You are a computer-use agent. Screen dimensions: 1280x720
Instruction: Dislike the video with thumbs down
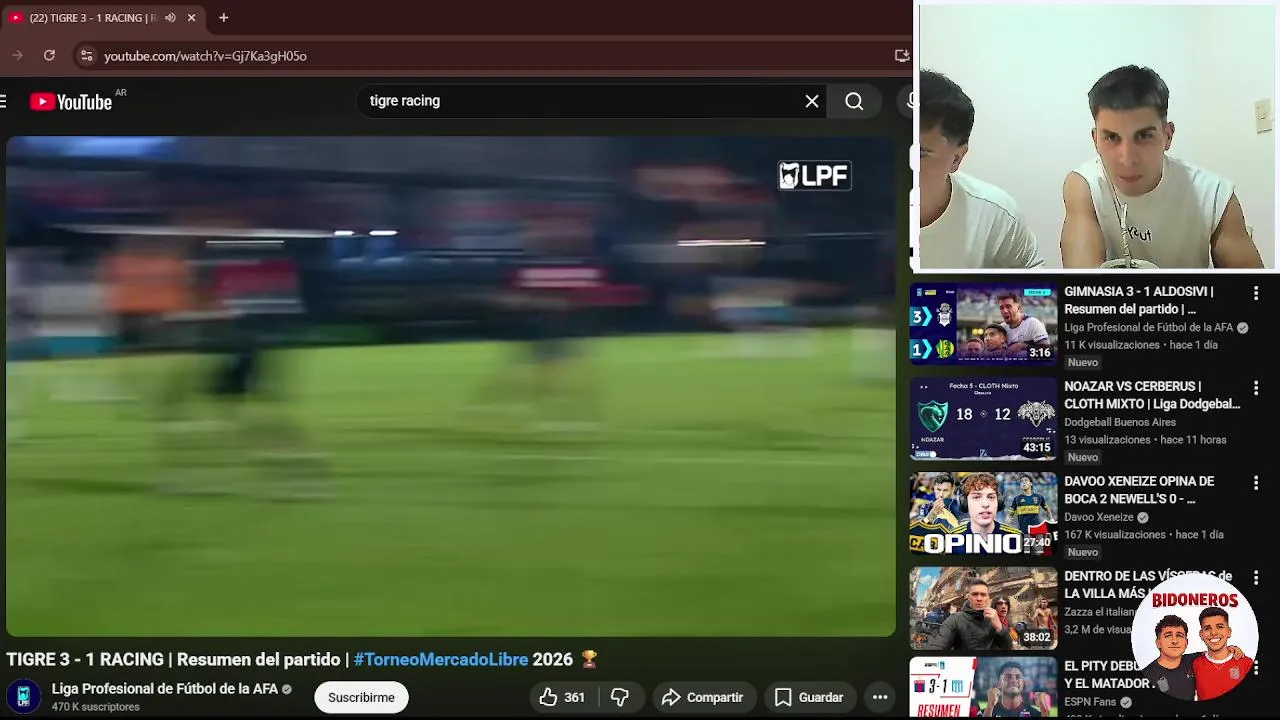[x=620, y=697]
